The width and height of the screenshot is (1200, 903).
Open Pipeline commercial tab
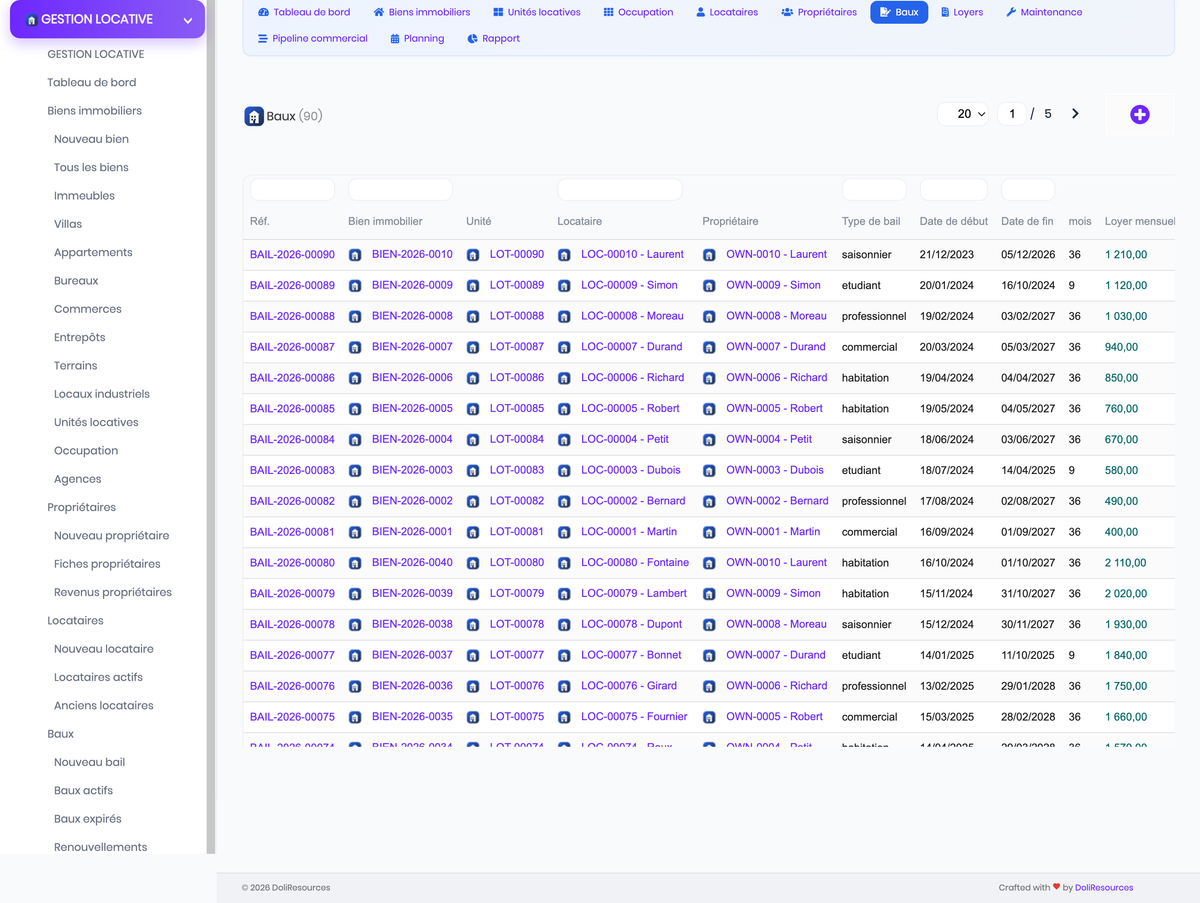313,38
